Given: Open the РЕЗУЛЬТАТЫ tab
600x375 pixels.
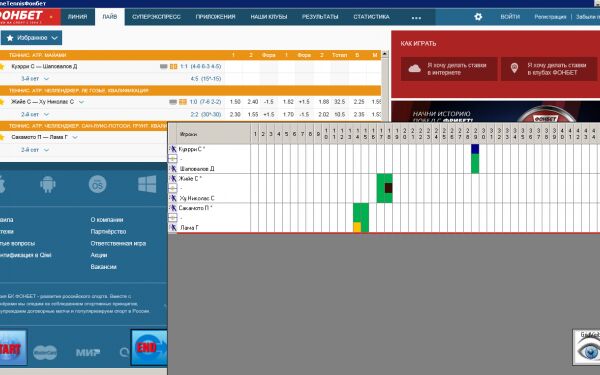Looking at the screenshot, I should click(x=320, y=17).
